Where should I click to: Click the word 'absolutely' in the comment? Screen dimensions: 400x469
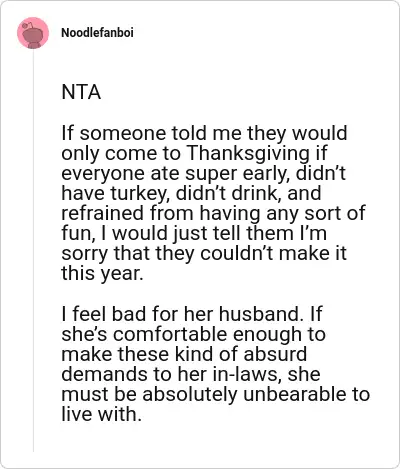(190, 394)
